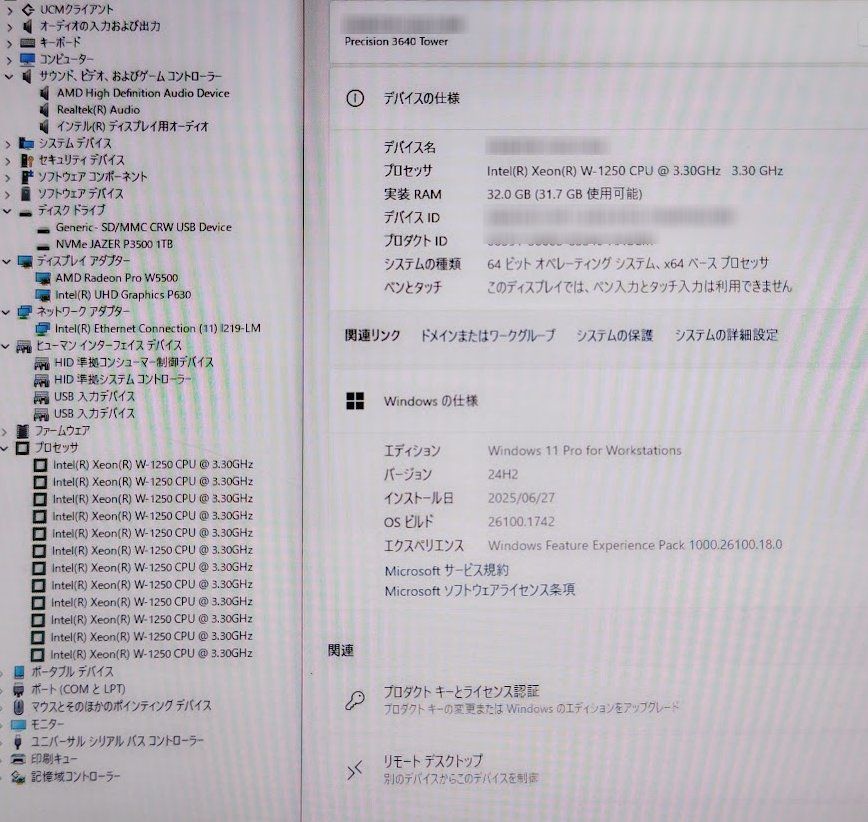Click the RAM value 32.0 GB
Screen dimensions: 868x822
[x=565, y=194]
